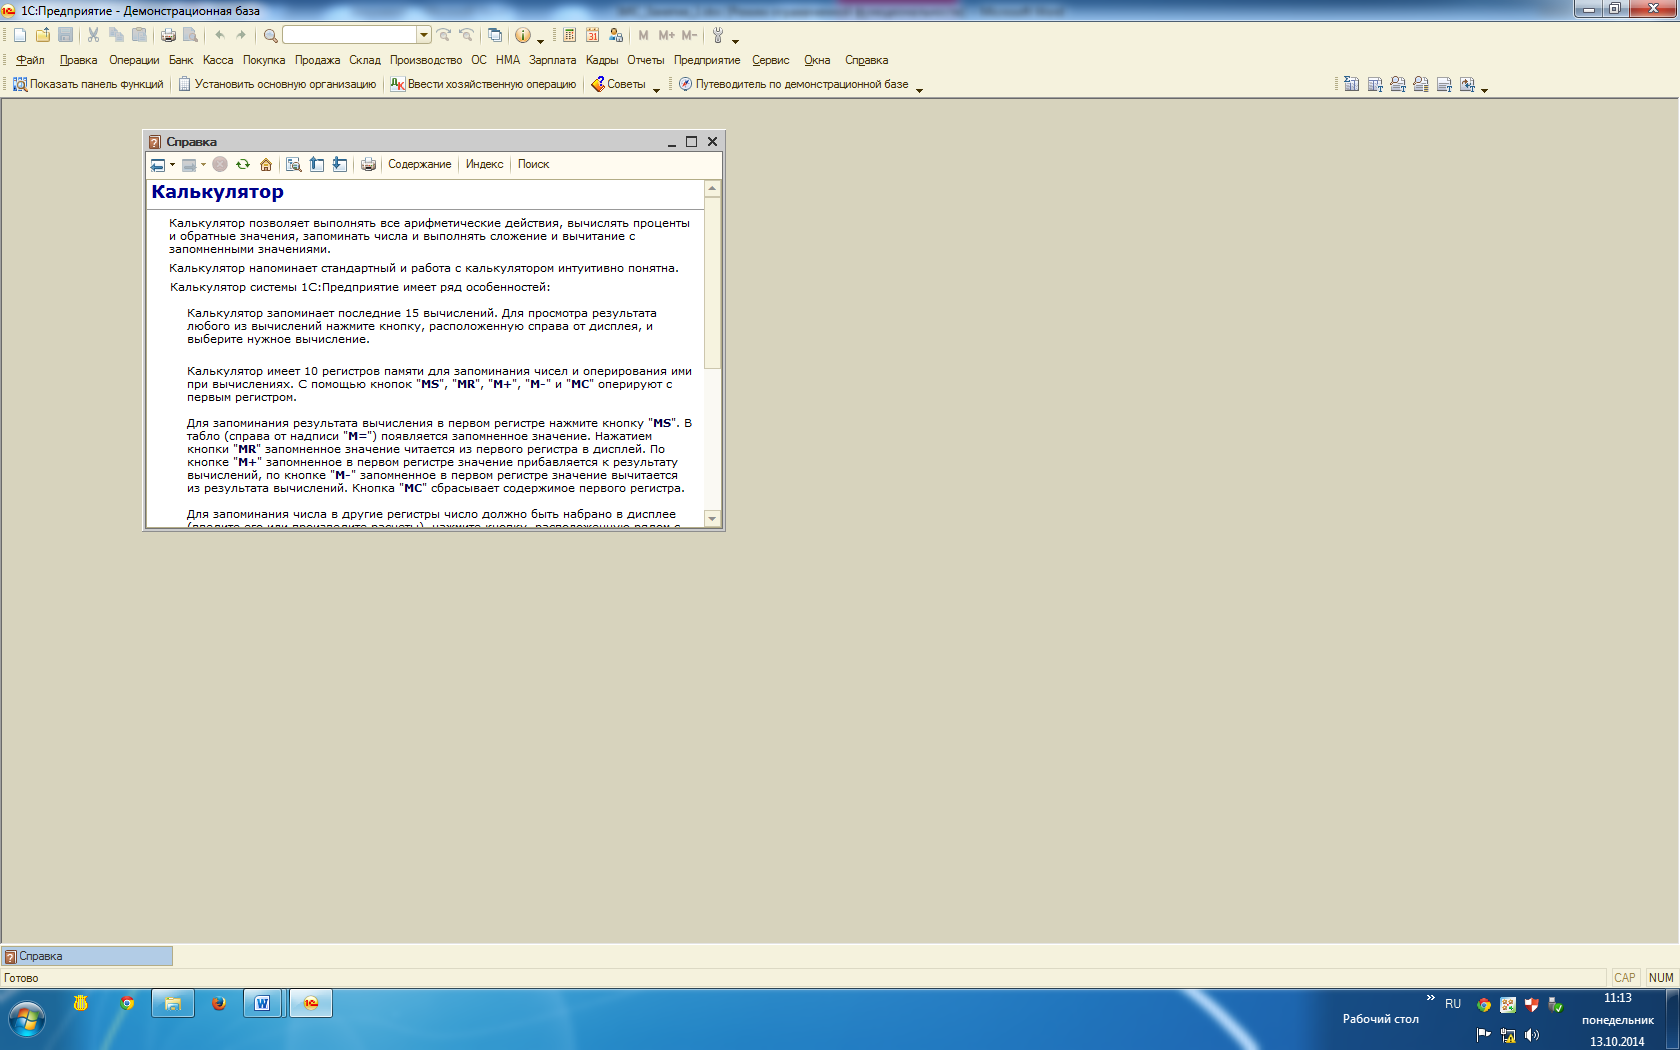The image size is (1680, 1050).
Task: Open the Советы dropdown arrow
Action: (x=657, y=89)
